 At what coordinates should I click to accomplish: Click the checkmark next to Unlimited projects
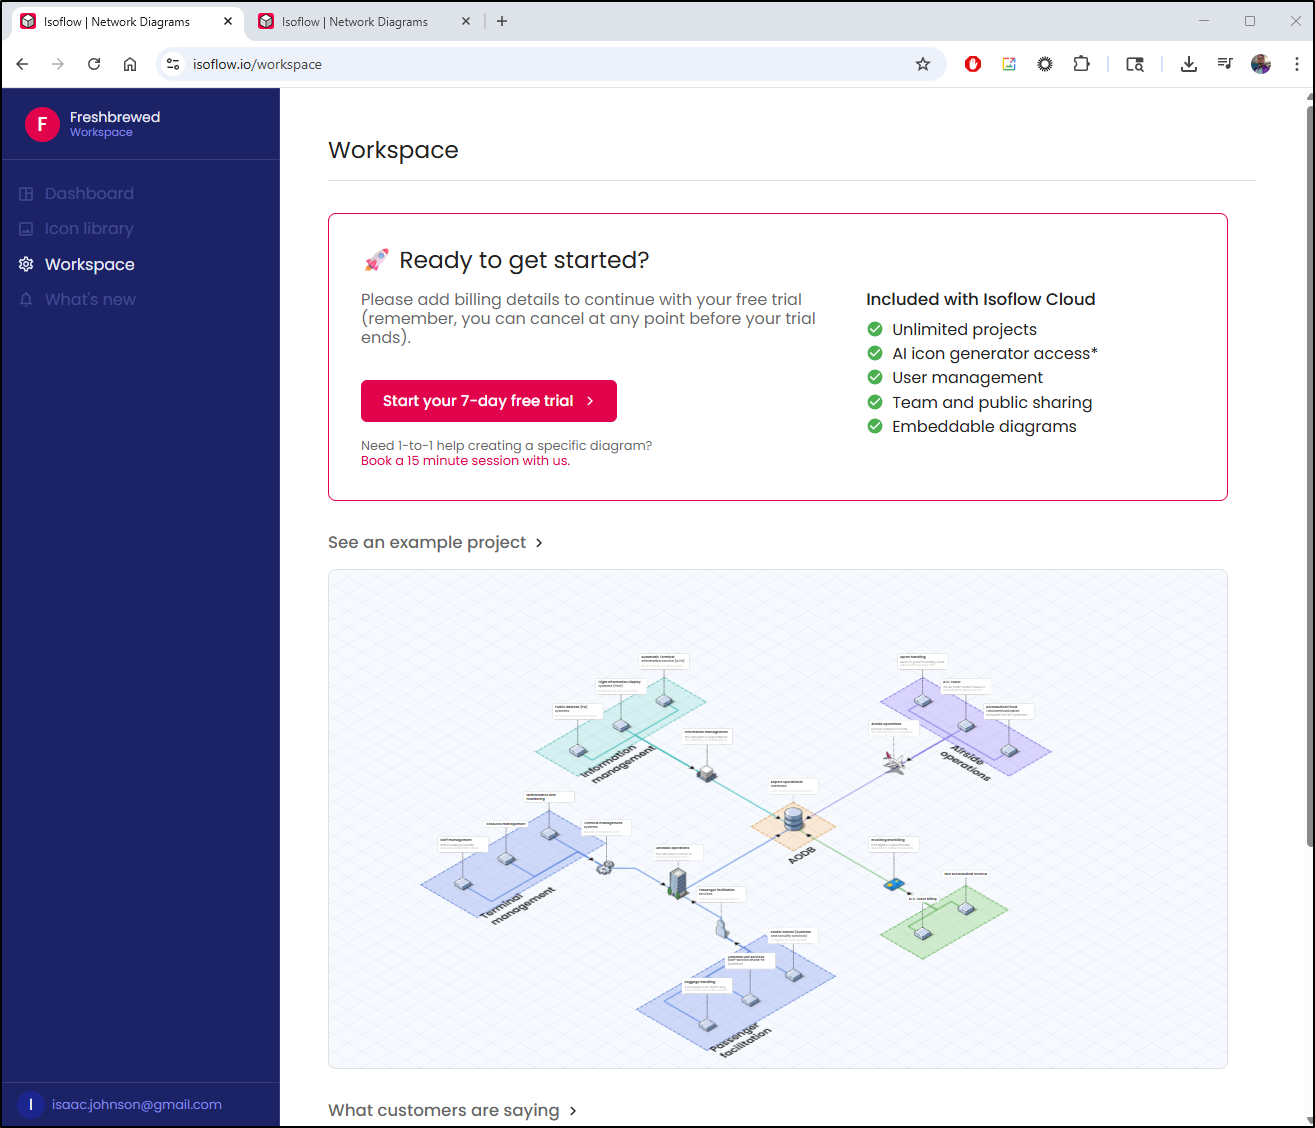875,329
